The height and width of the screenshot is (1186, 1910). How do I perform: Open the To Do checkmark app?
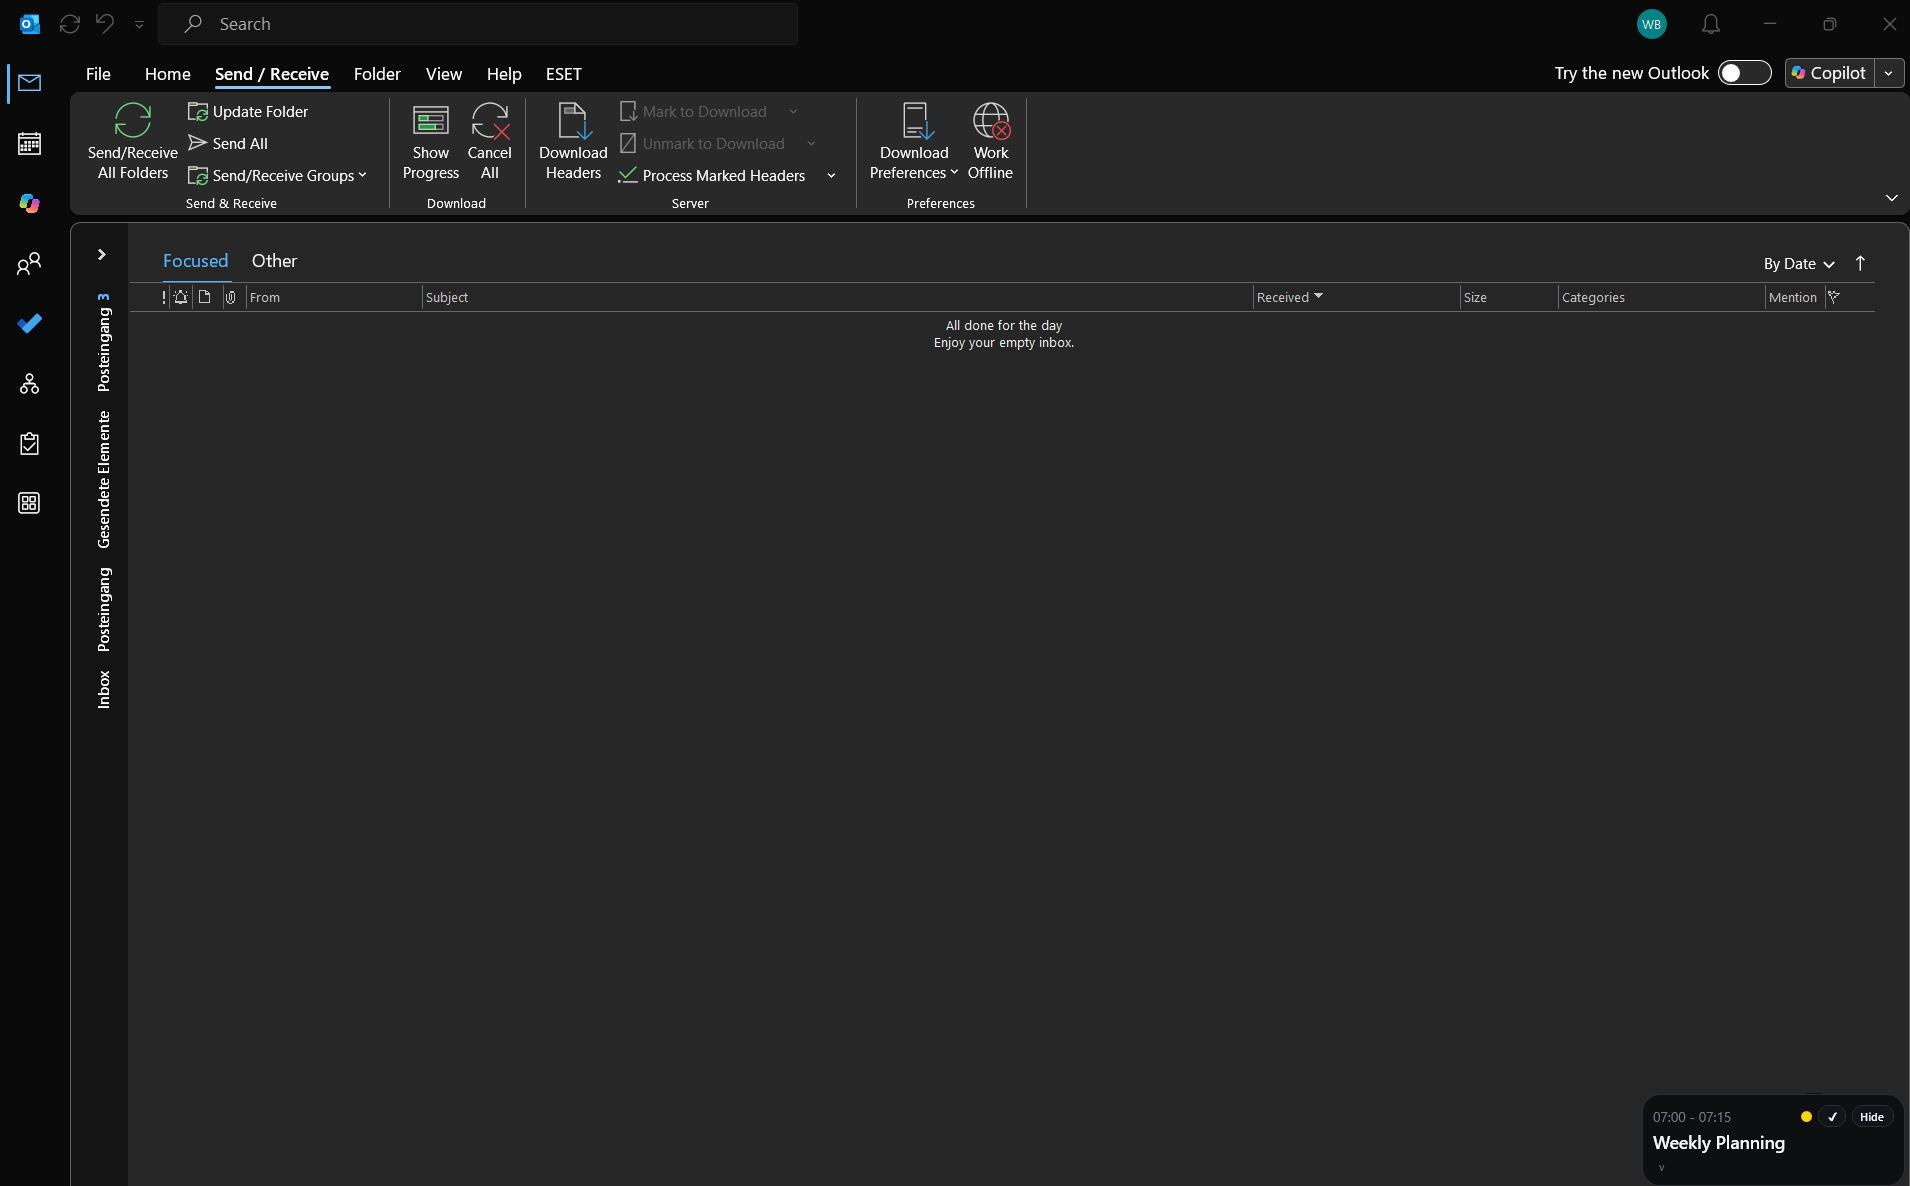29,323
